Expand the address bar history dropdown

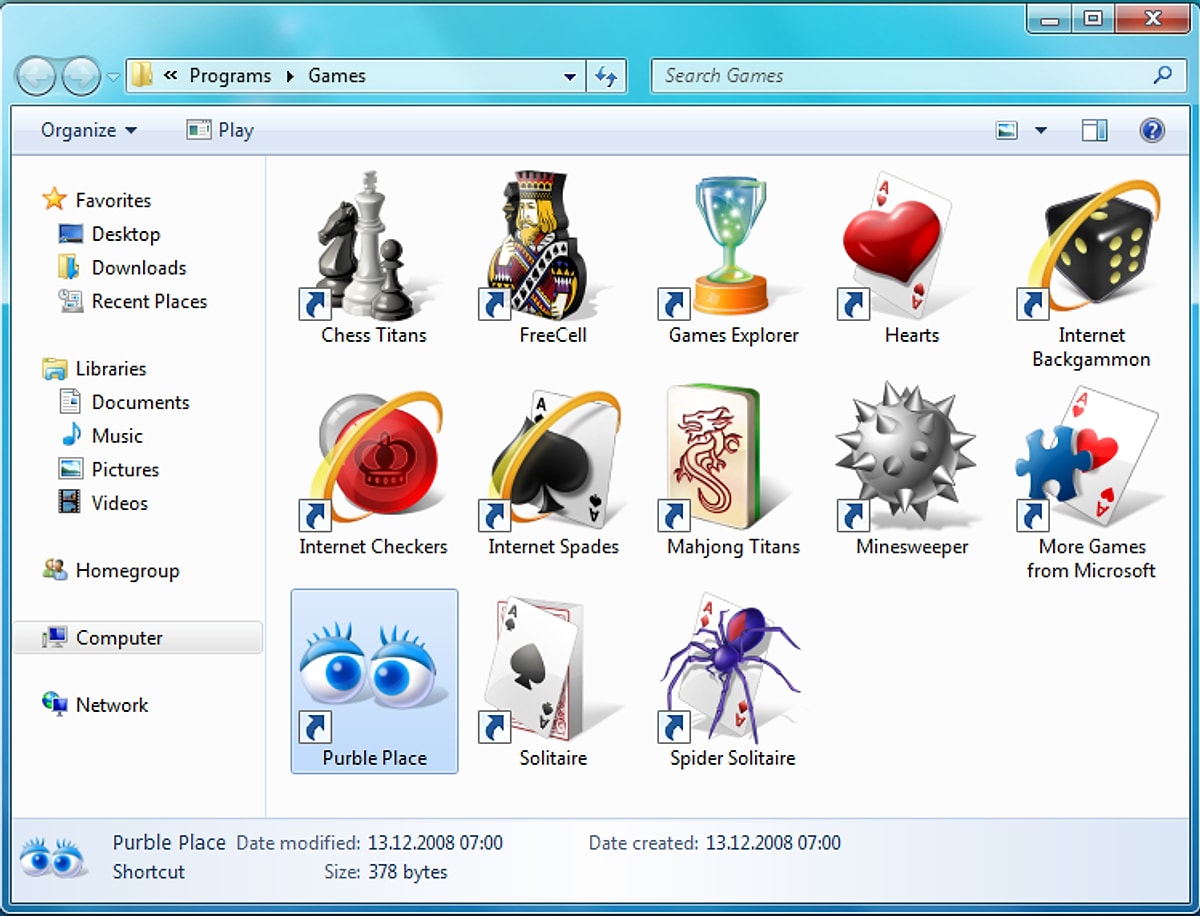(570, 76)
